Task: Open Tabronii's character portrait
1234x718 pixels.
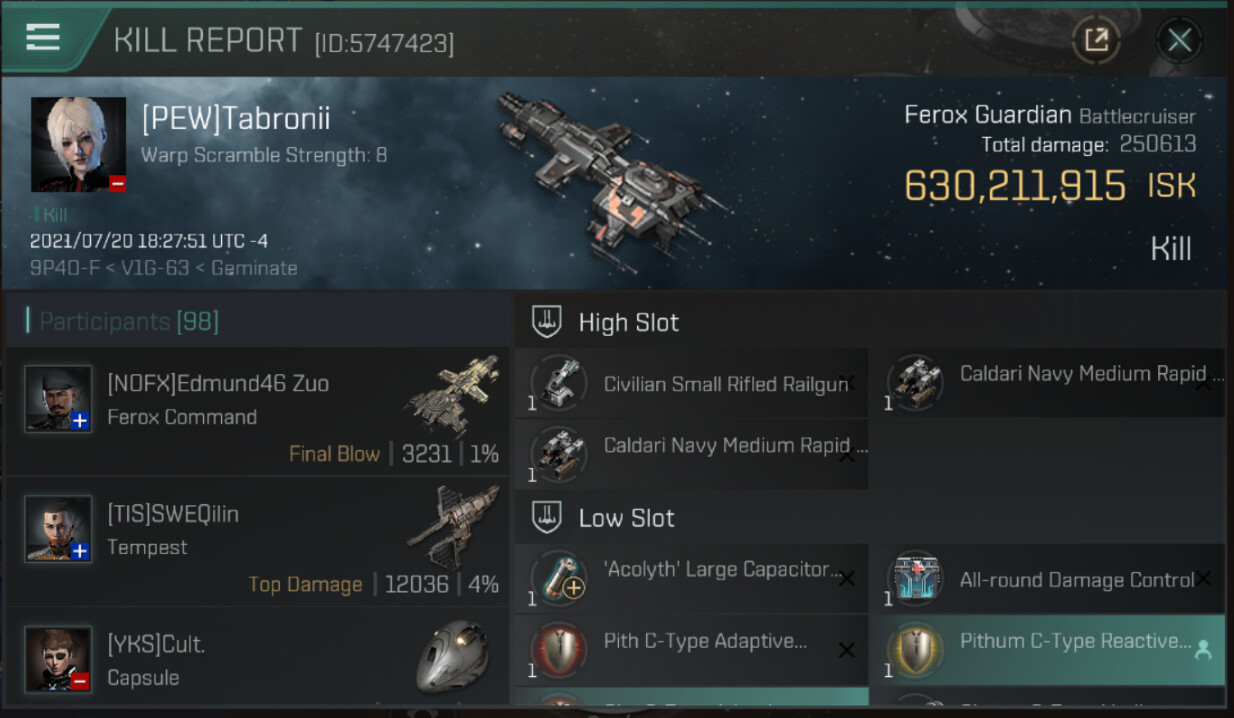Action: coord(79,144)
